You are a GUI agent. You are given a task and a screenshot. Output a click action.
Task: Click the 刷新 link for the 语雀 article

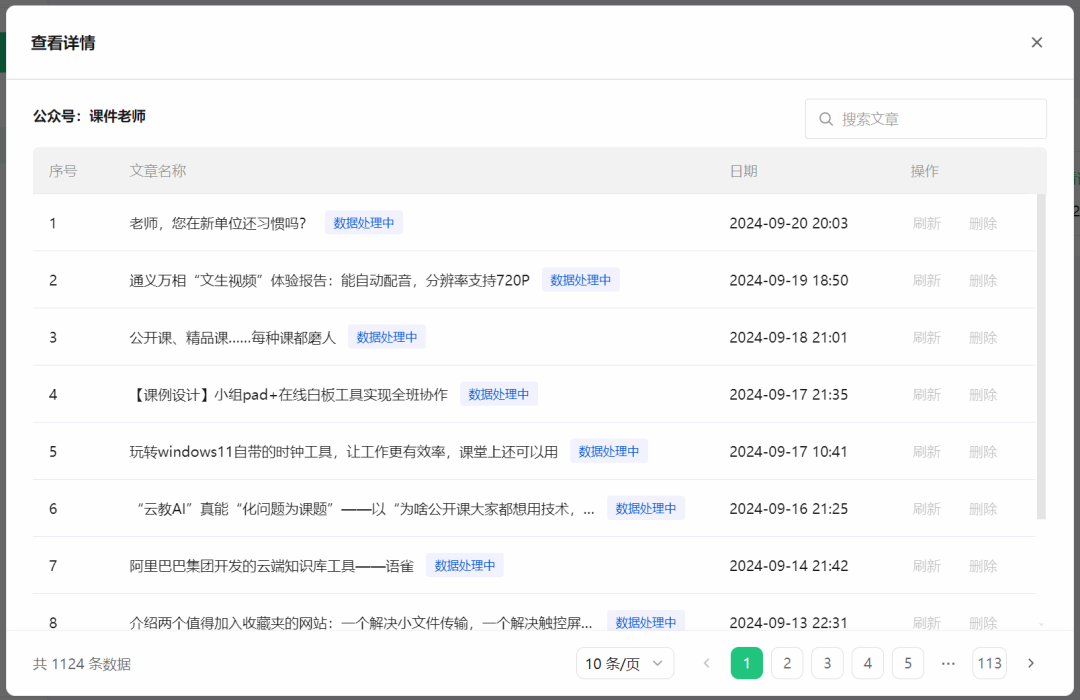click(x=927, y=564)
